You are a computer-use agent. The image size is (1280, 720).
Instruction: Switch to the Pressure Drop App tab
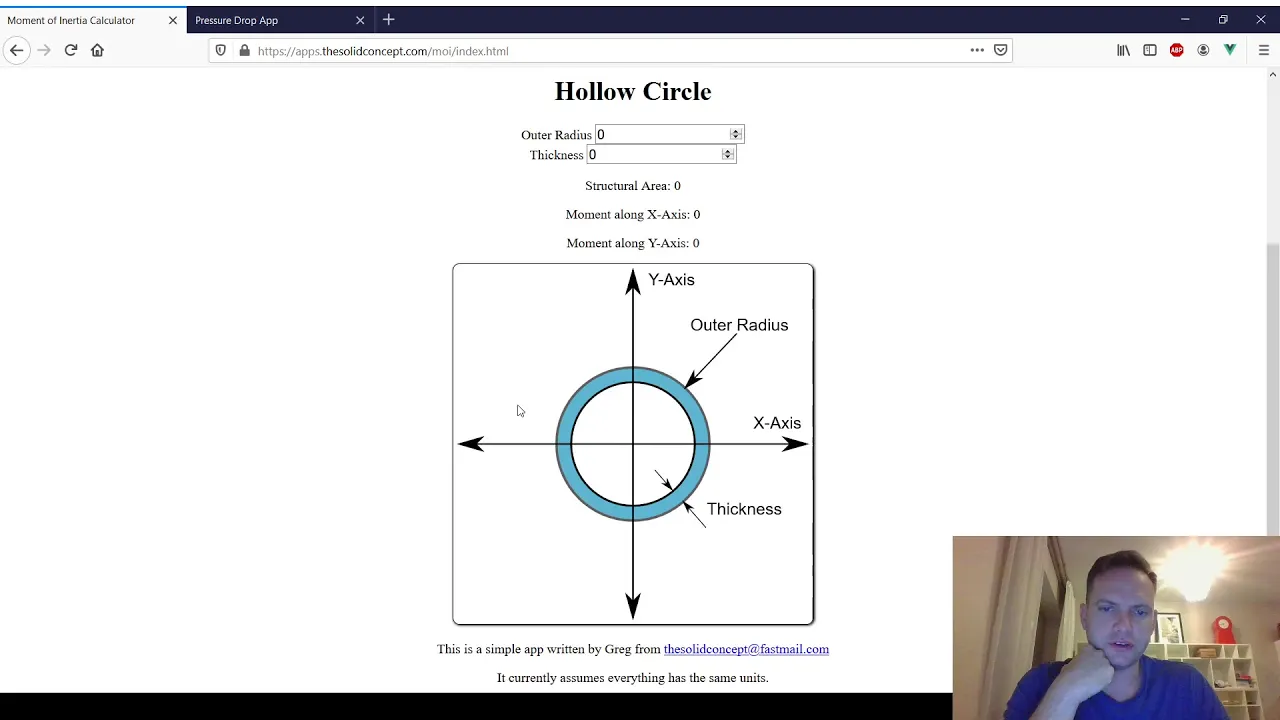pyautogui.click(x=280, y=20)
